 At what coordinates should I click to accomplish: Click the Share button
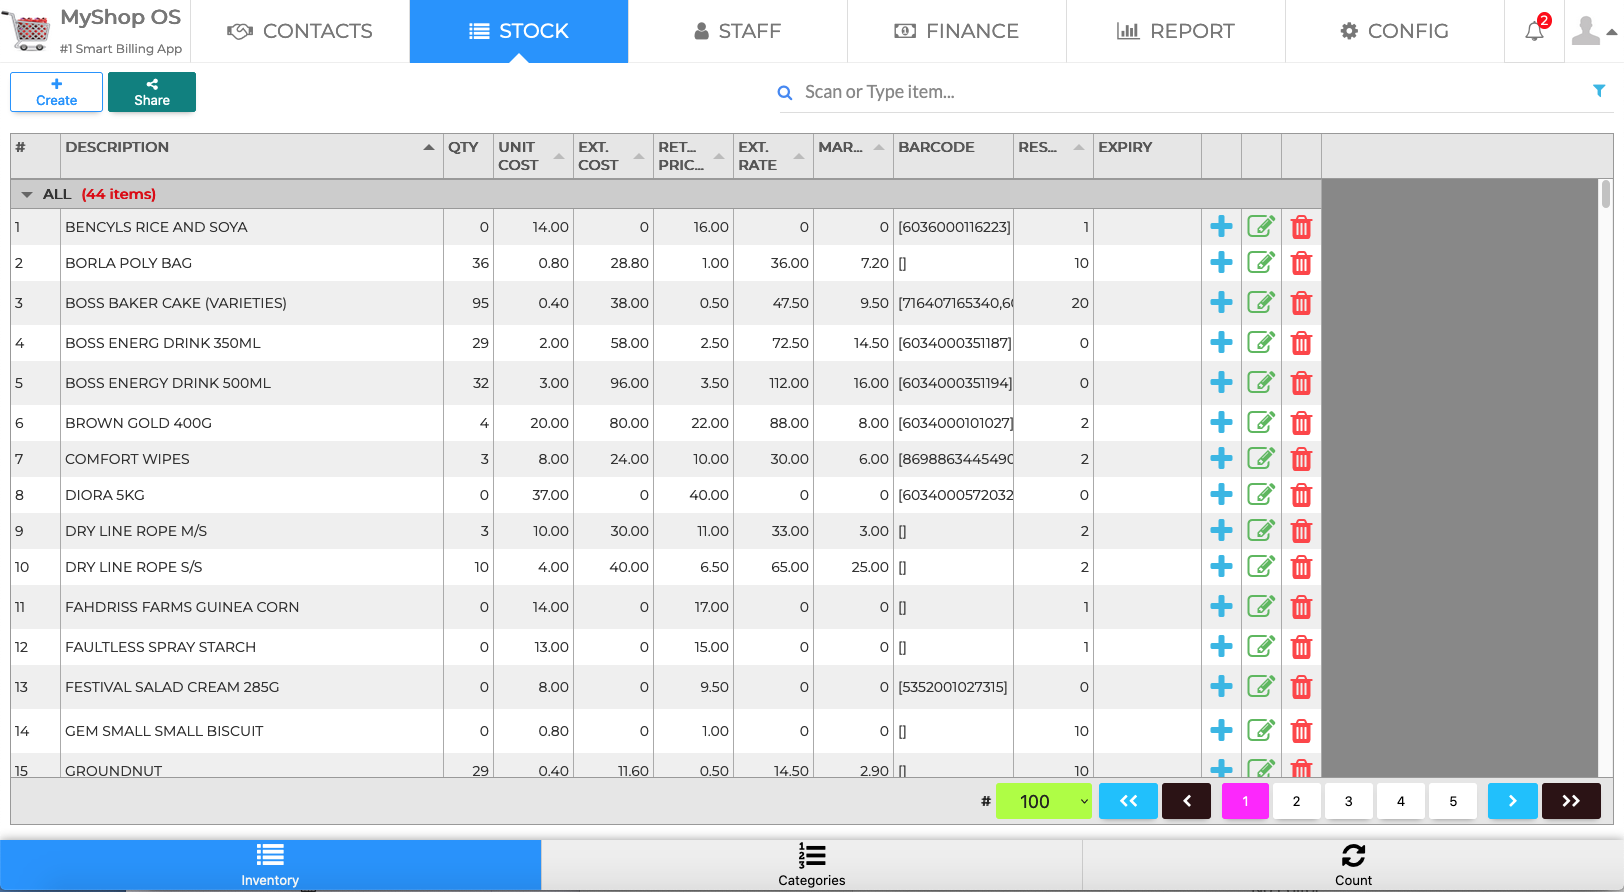[152, 92]
